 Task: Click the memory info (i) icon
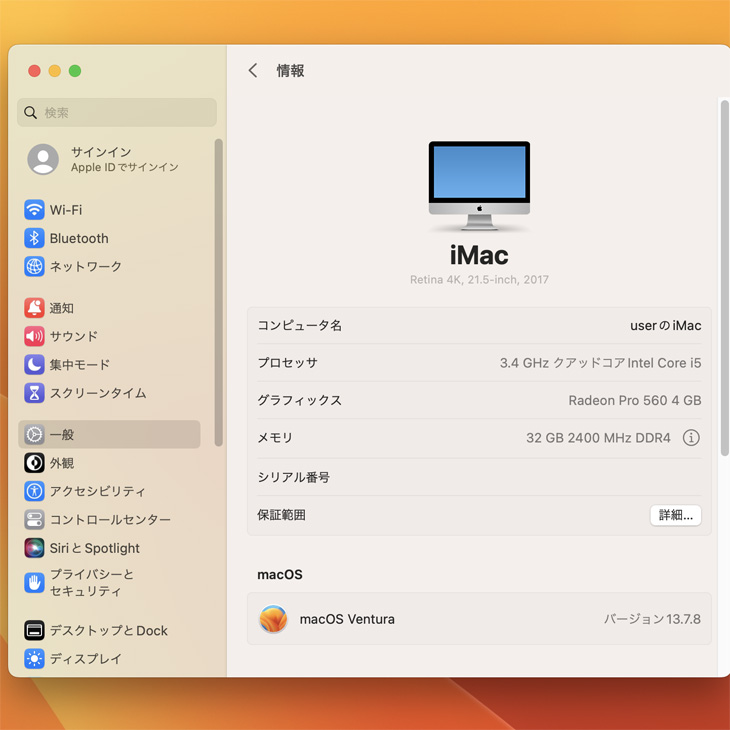(691, 438)
